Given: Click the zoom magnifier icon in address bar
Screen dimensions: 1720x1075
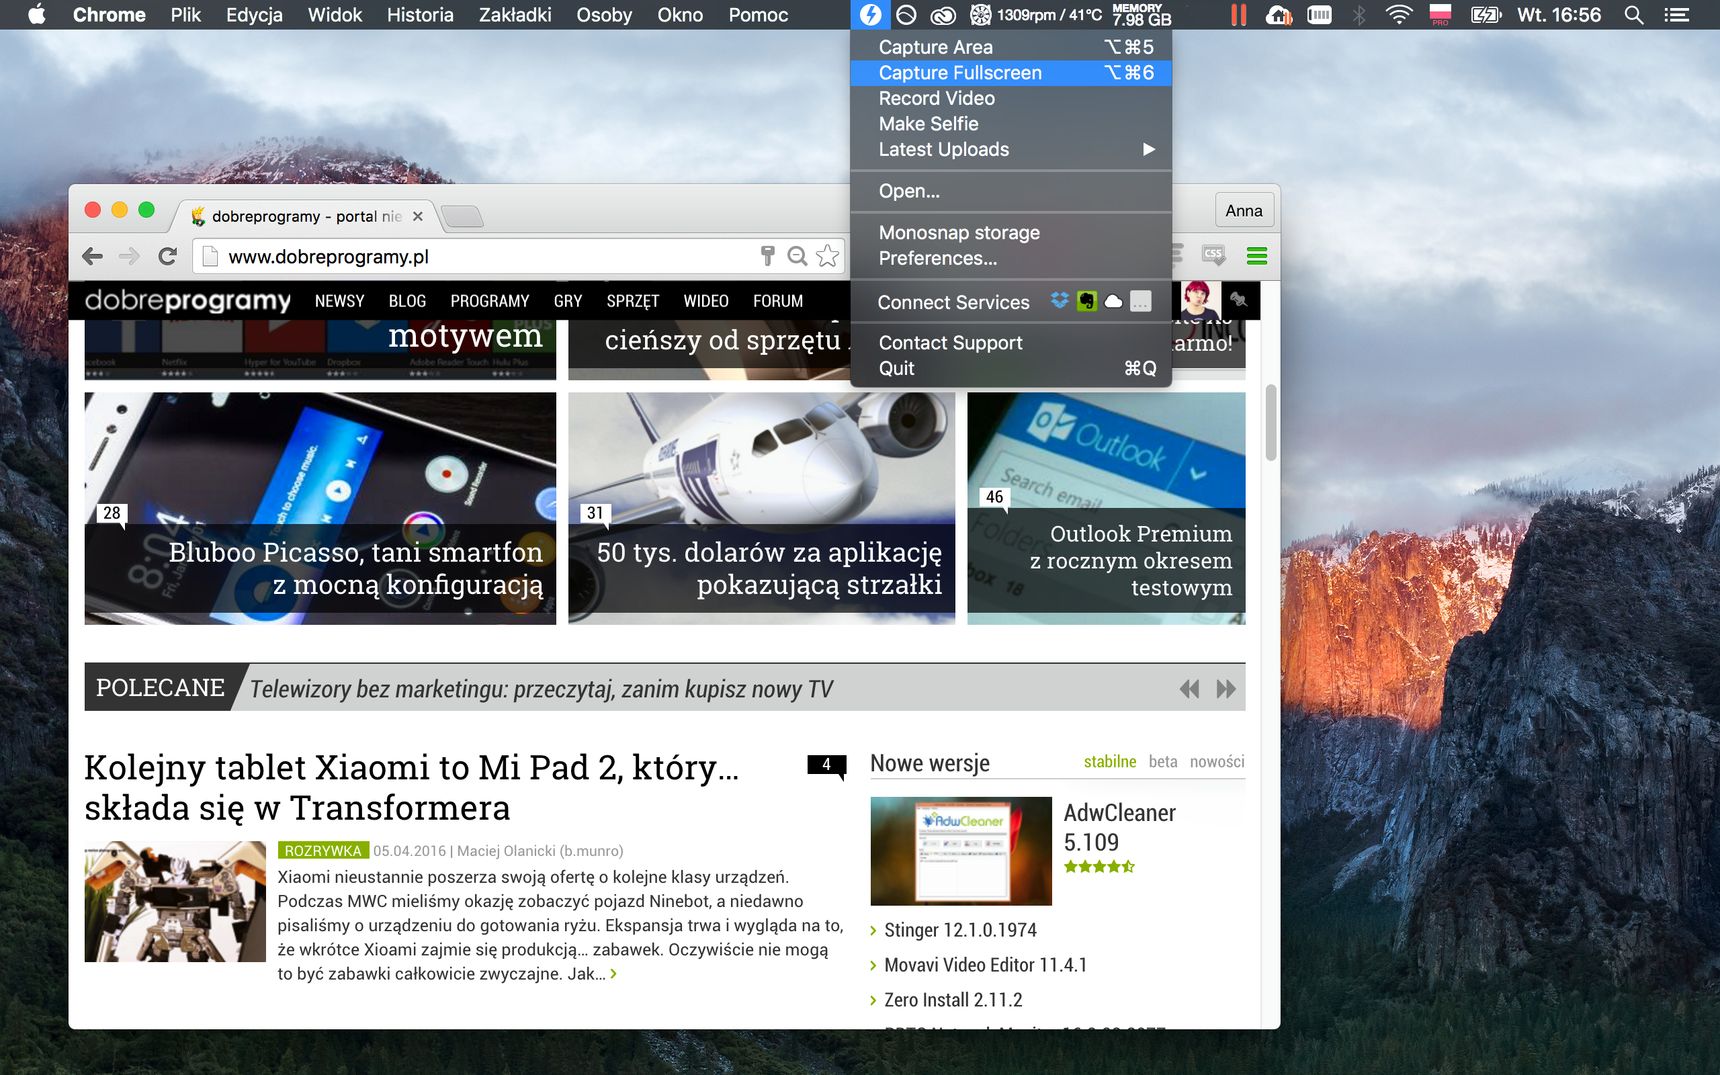Looking at the screenshot, I should tap(797, 256).
